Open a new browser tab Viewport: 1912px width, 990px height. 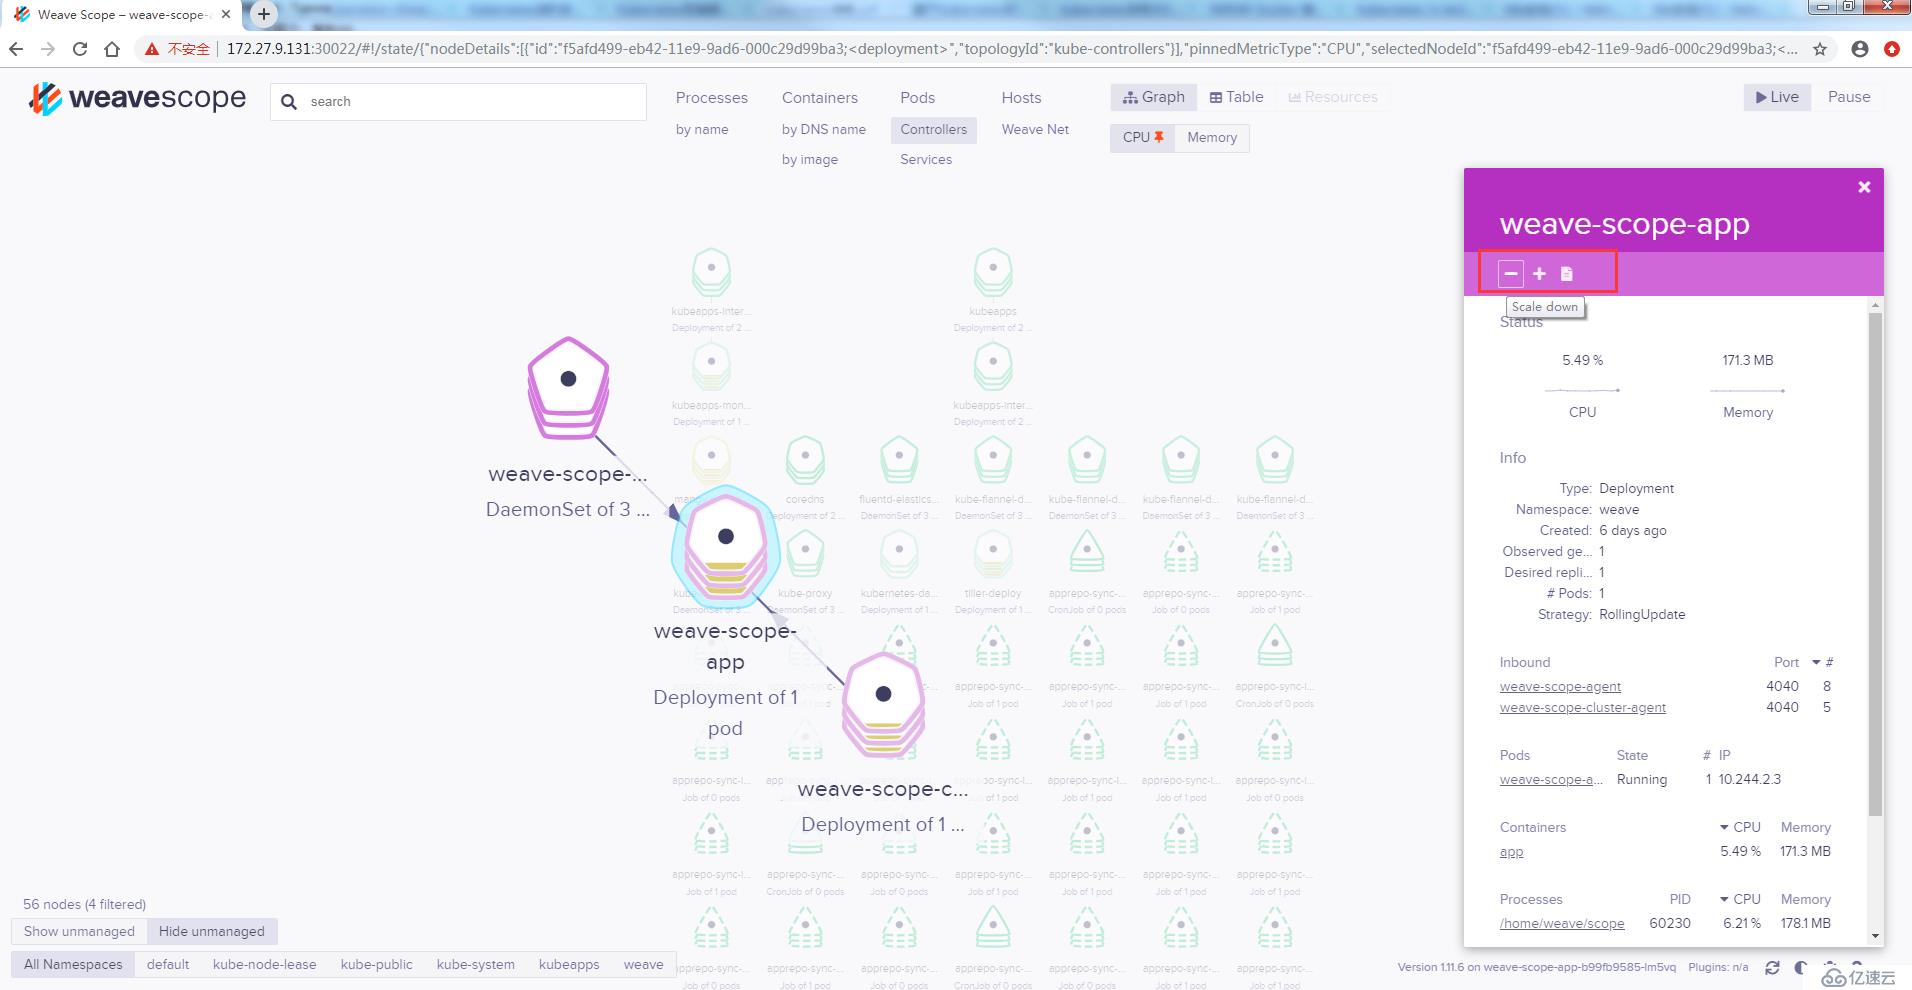pos(264,14)
